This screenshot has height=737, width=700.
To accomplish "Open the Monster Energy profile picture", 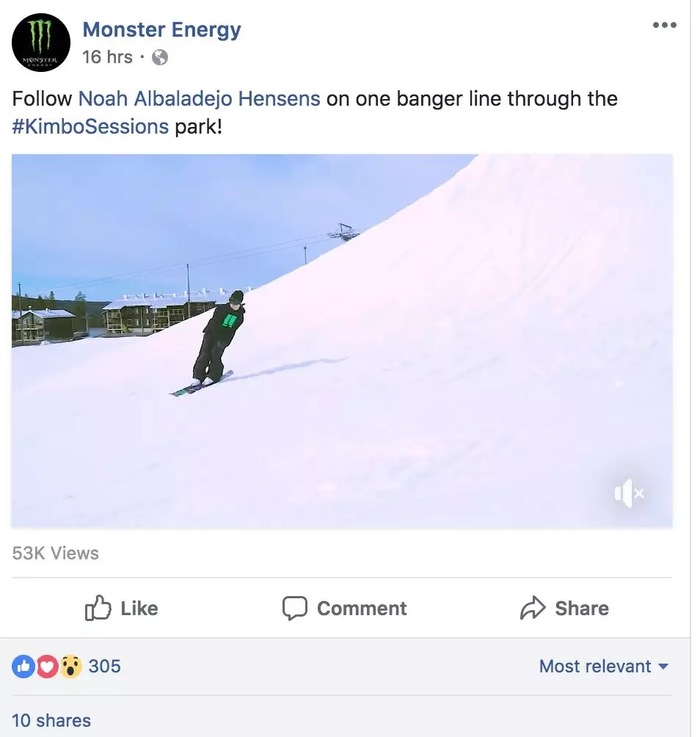I will point(41,42).
